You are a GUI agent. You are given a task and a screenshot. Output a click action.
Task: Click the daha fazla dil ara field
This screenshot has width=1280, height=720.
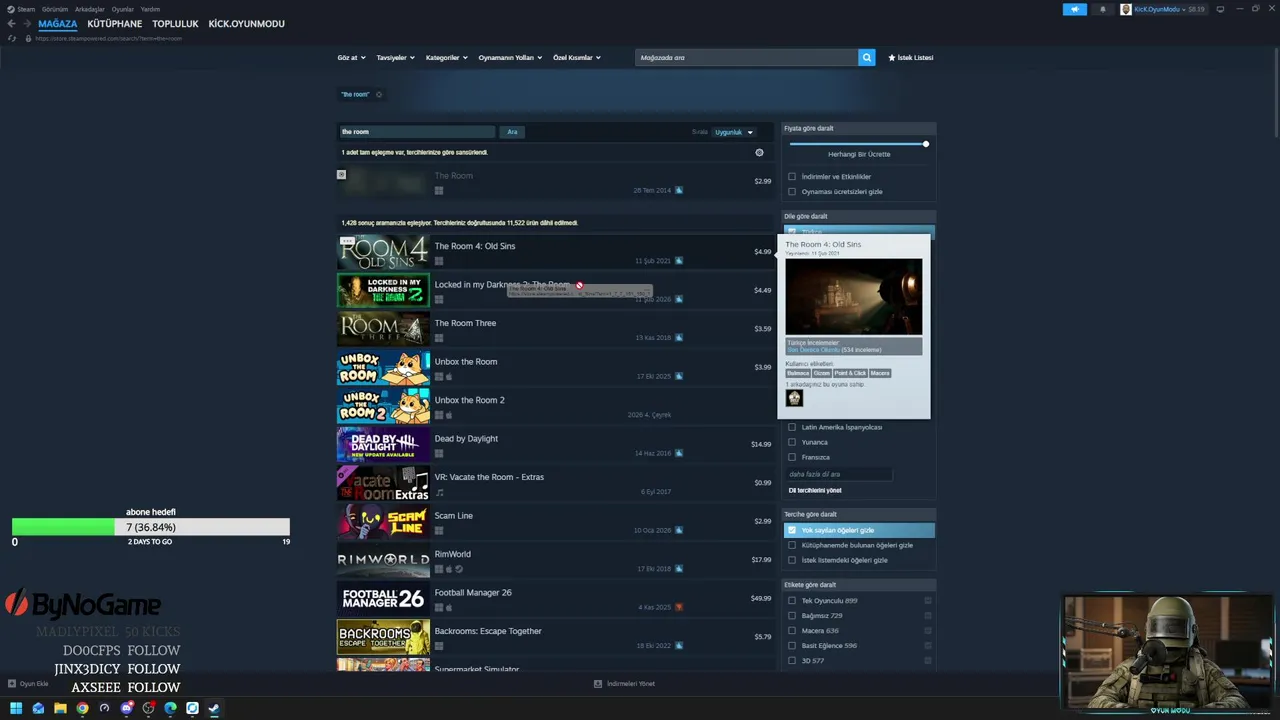point(838,474)
